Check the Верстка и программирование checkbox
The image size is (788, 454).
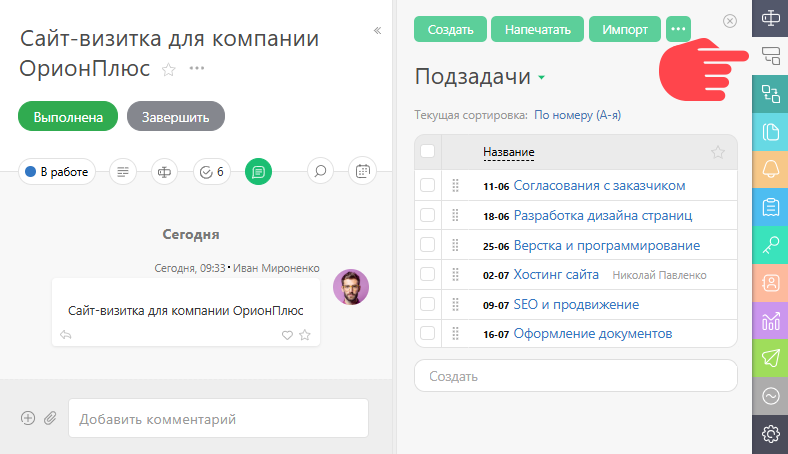pos(427,244)
